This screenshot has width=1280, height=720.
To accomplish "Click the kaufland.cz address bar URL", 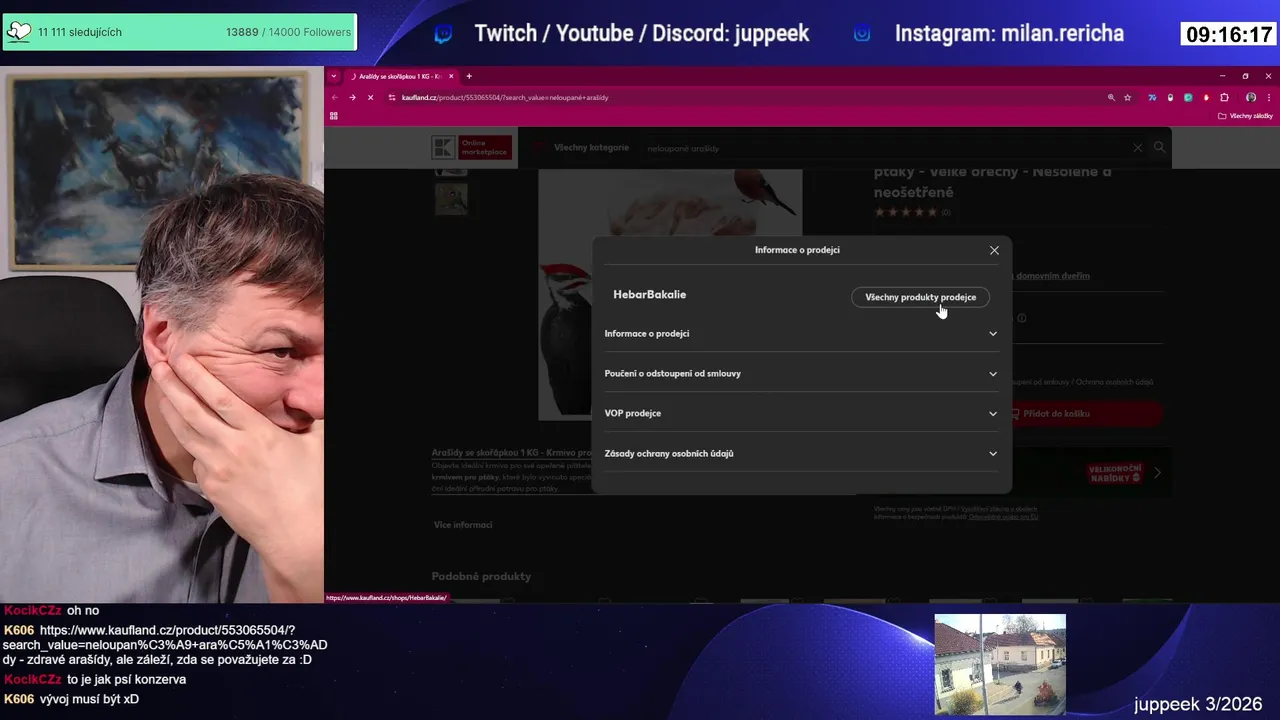I will click(505, 97).
